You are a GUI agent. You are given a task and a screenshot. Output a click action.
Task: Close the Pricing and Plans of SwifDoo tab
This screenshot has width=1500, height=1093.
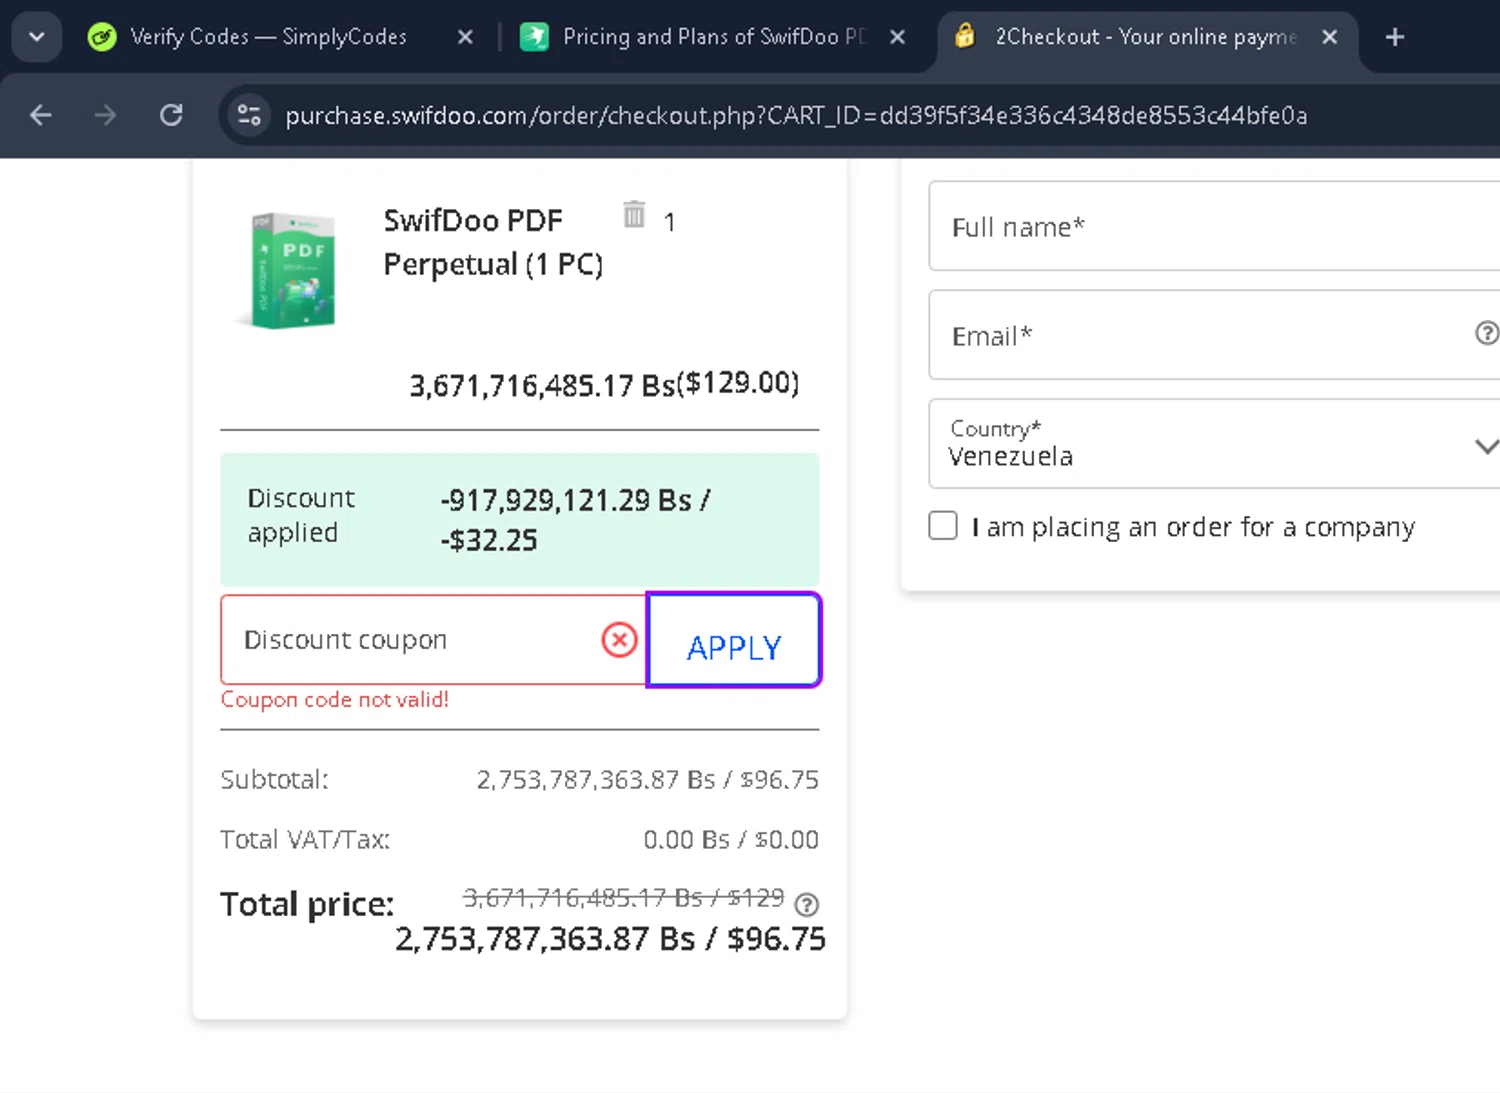897,37
